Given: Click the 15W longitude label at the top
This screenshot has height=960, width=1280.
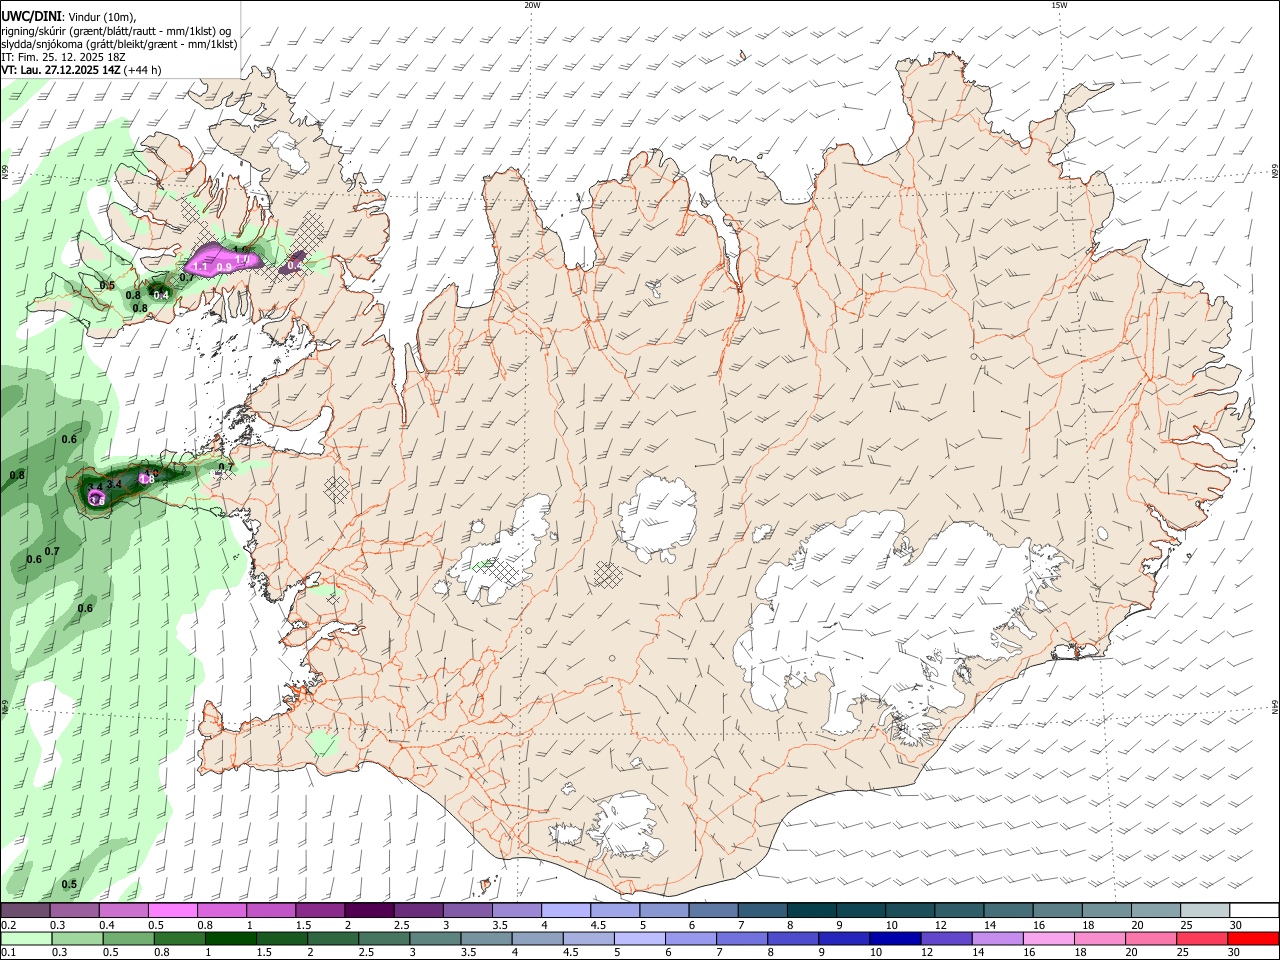Looking at the screenshot, I should coord(1059,5).
